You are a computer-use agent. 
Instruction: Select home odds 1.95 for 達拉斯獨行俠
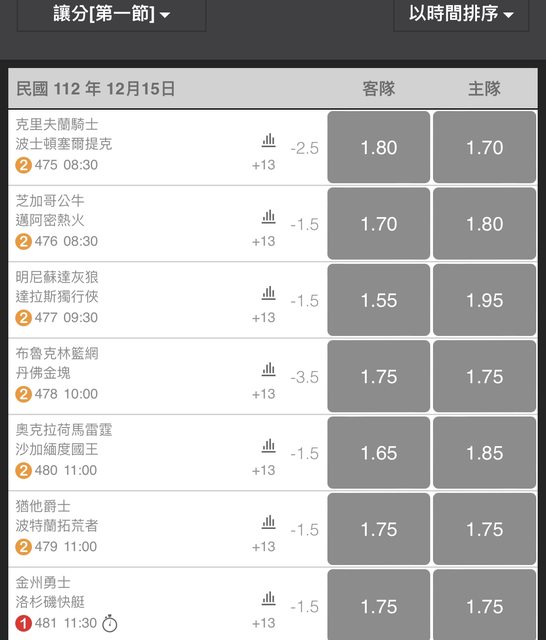[484, 300]
